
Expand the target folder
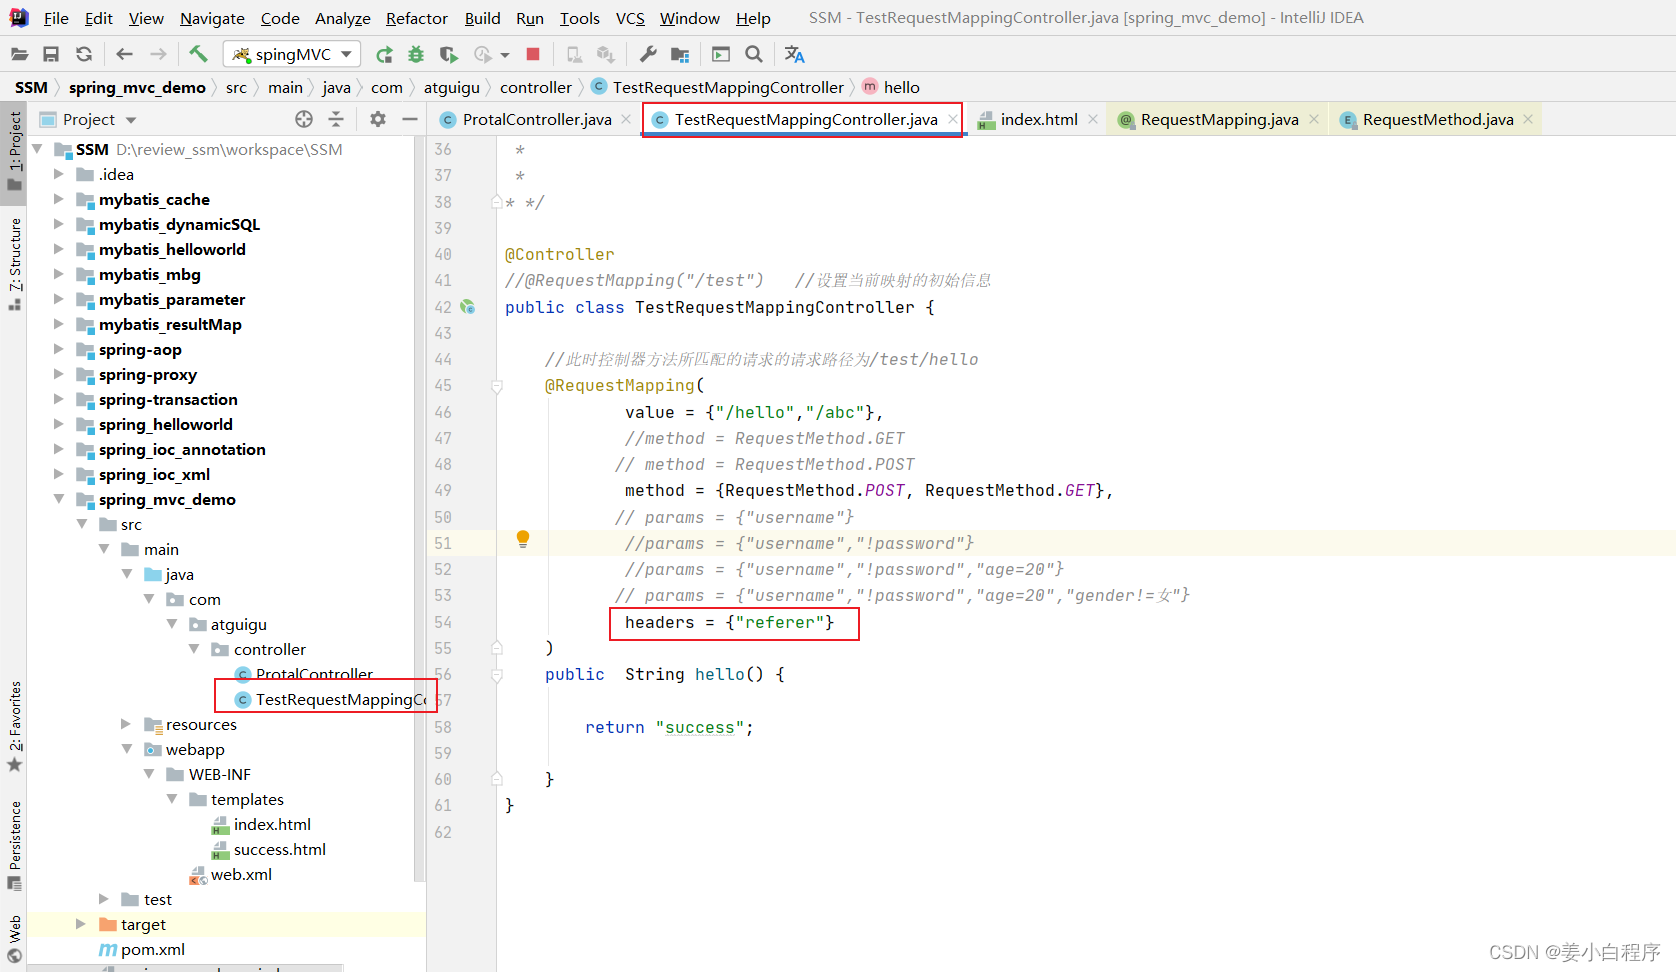[81, 923]
